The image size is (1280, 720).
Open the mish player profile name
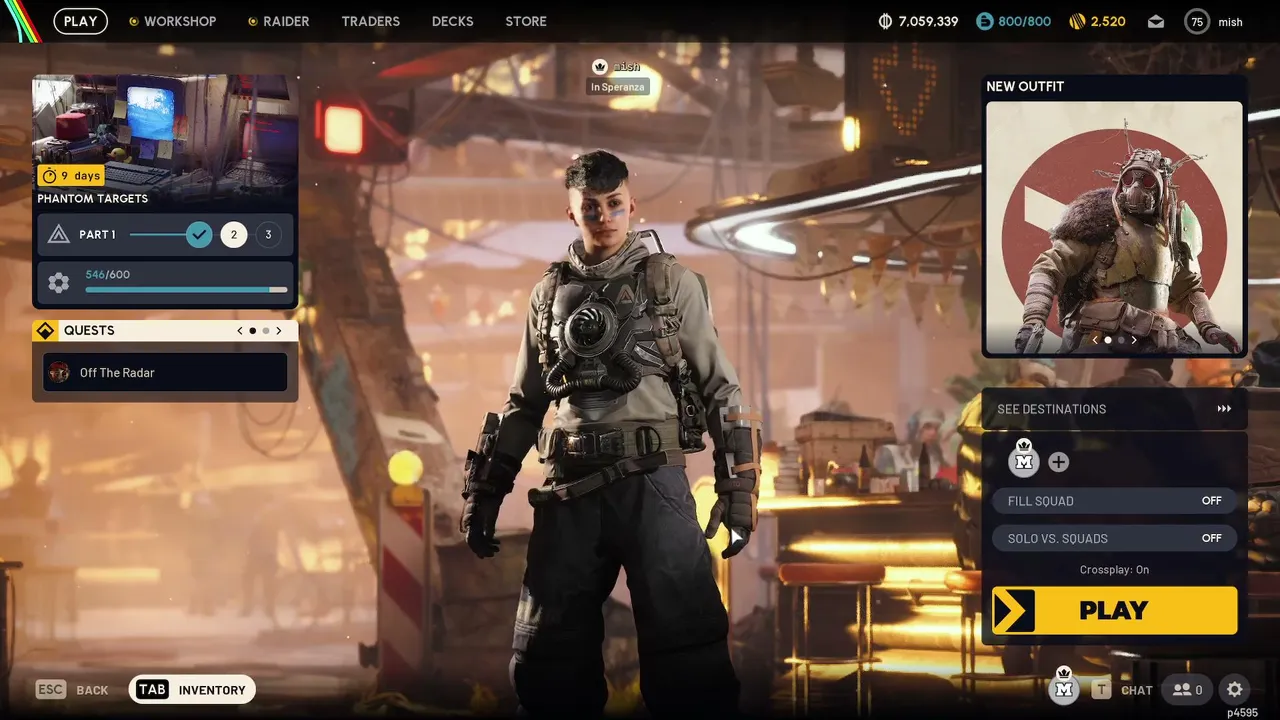click(x=1230, y=22)
